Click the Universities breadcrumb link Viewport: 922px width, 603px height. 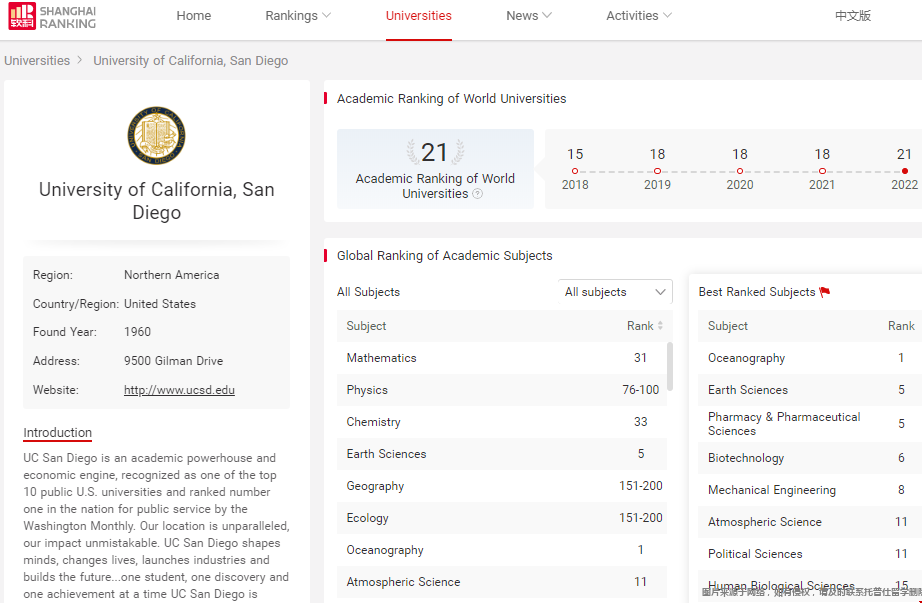point(37,60)
